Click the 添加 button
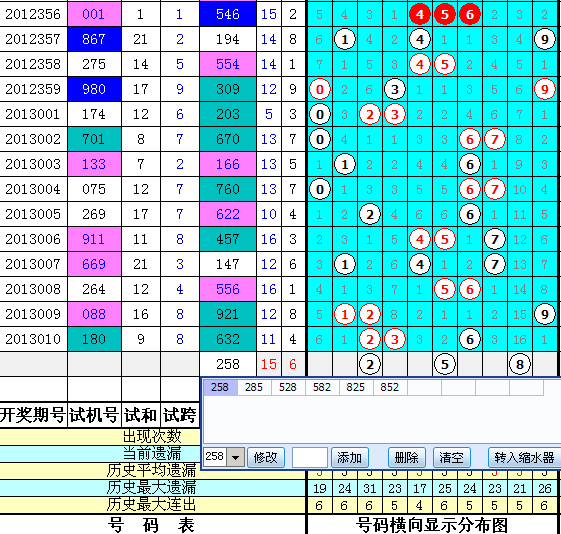The height and width of the screenshot is (534, 561). coord(350,457)
